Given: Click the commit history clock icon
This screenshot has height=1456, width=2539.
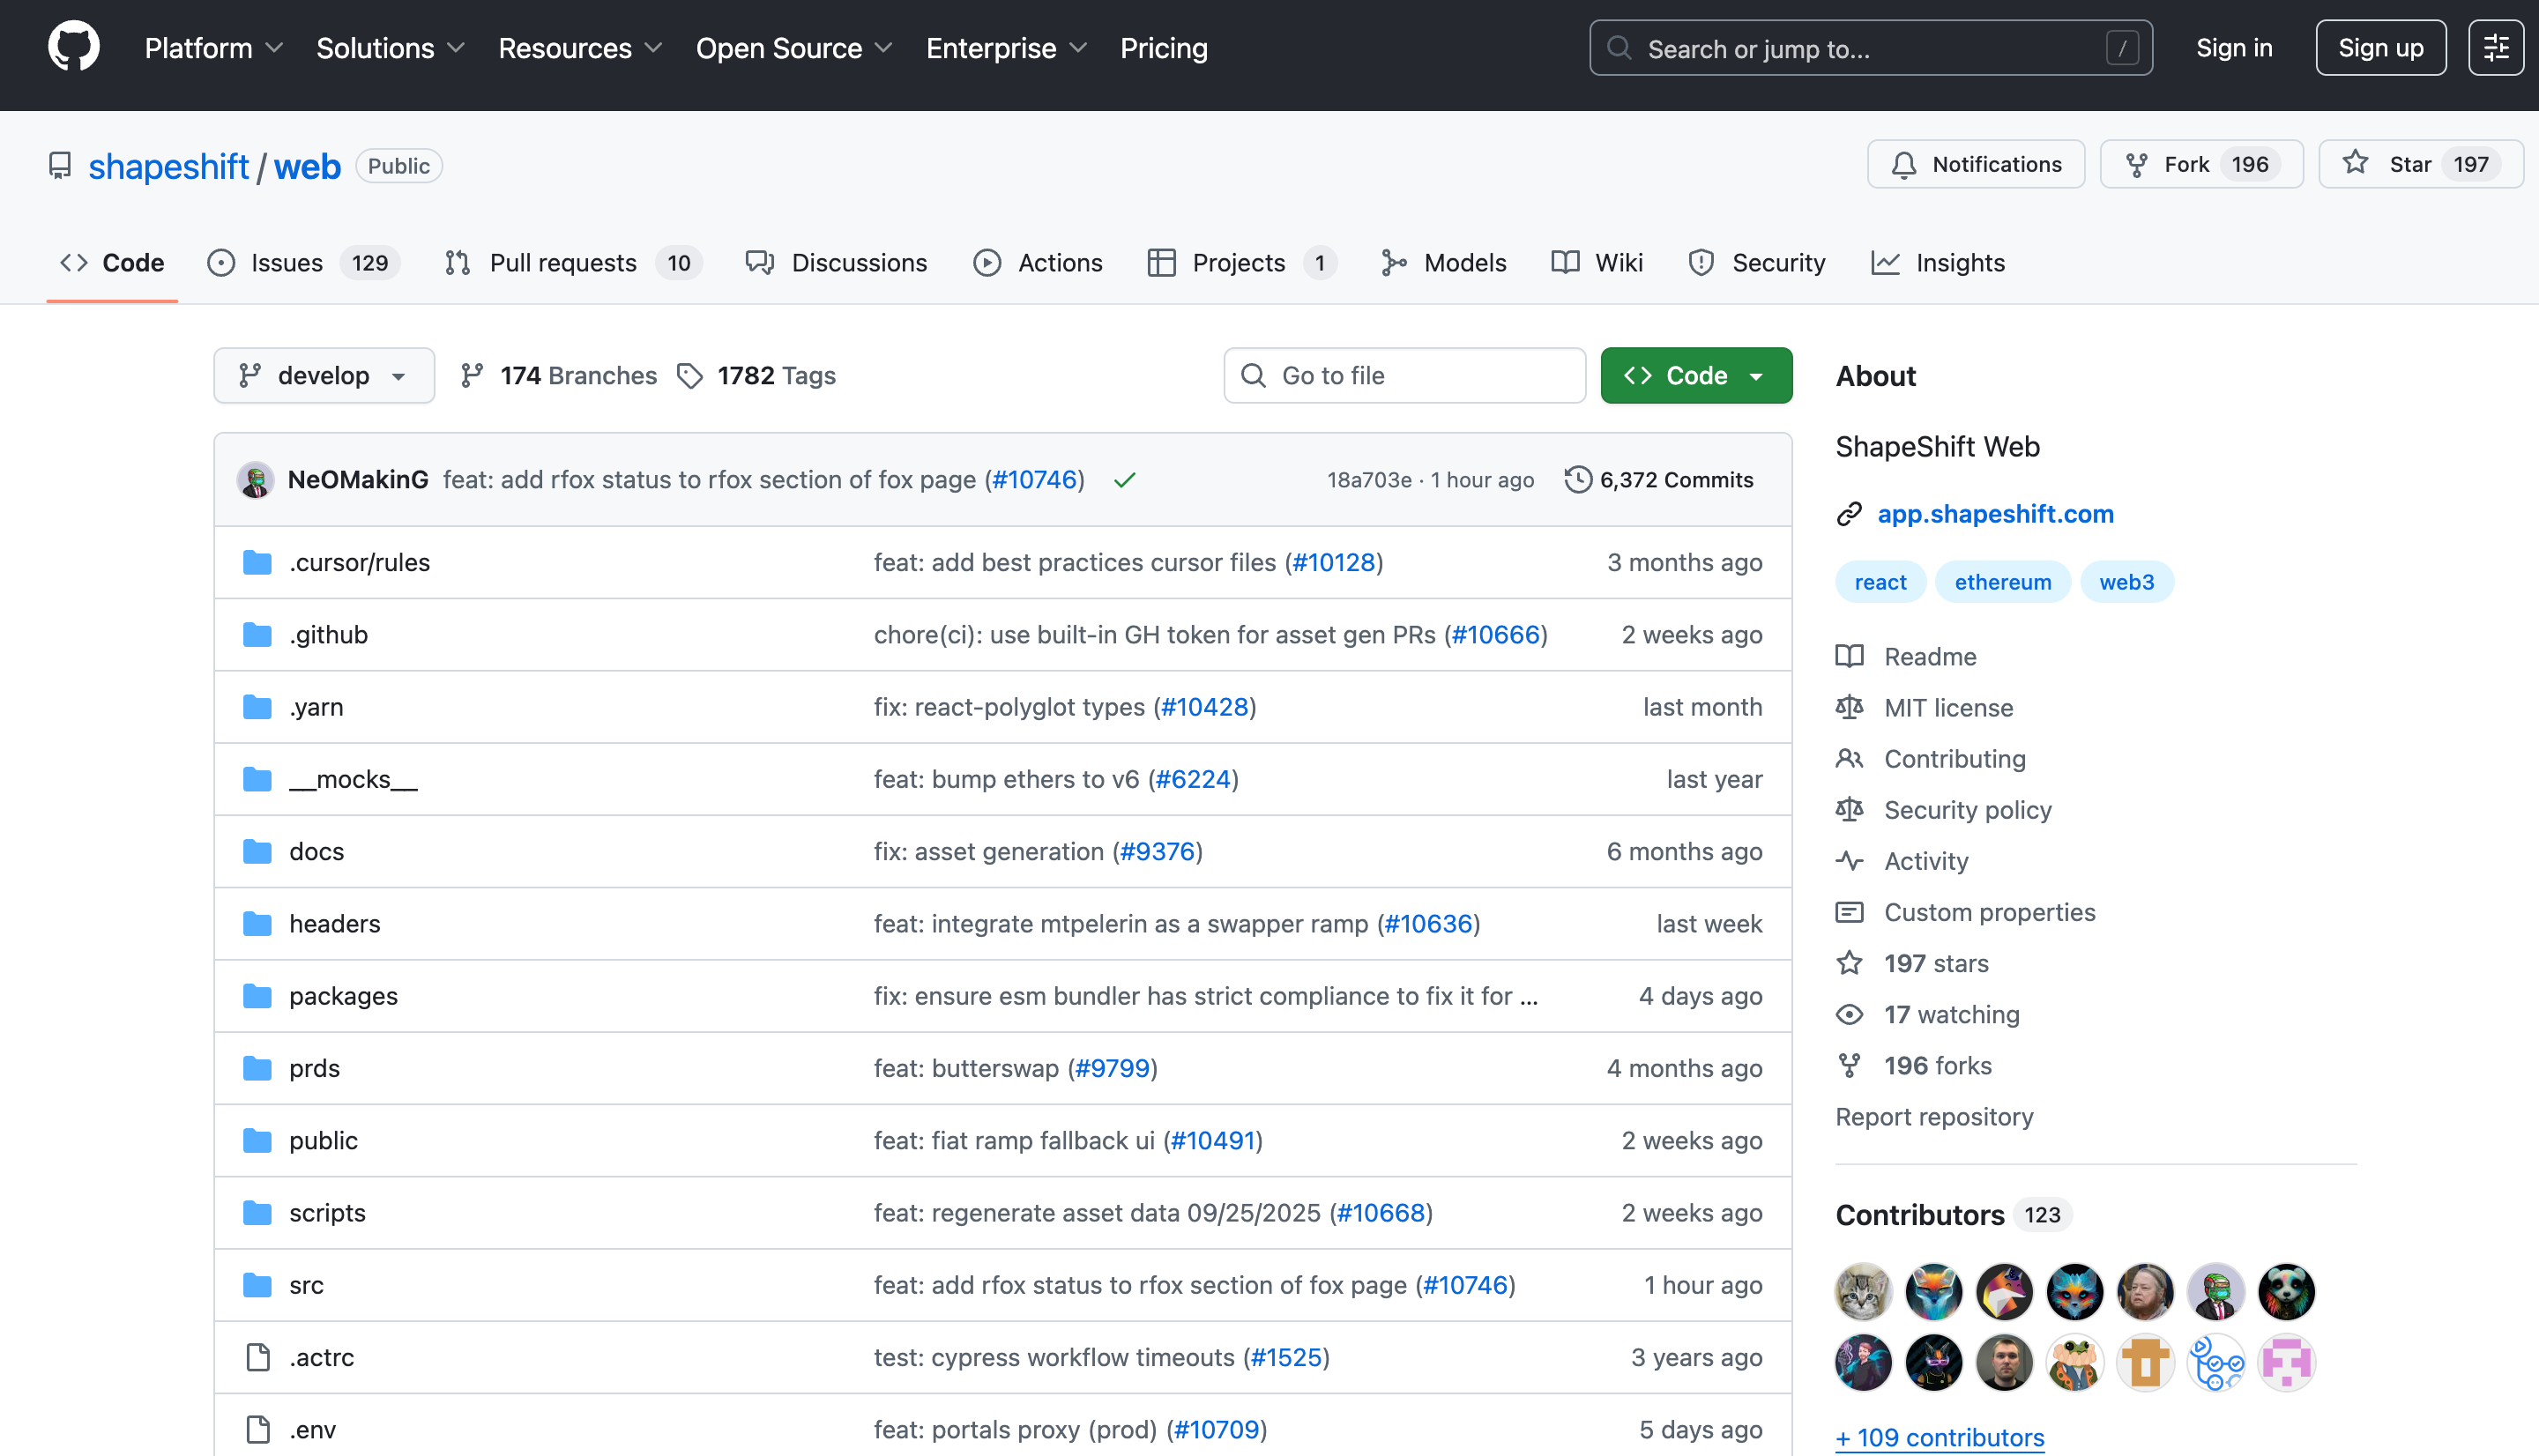Looking at the screenshot, I should [1577, 480].
